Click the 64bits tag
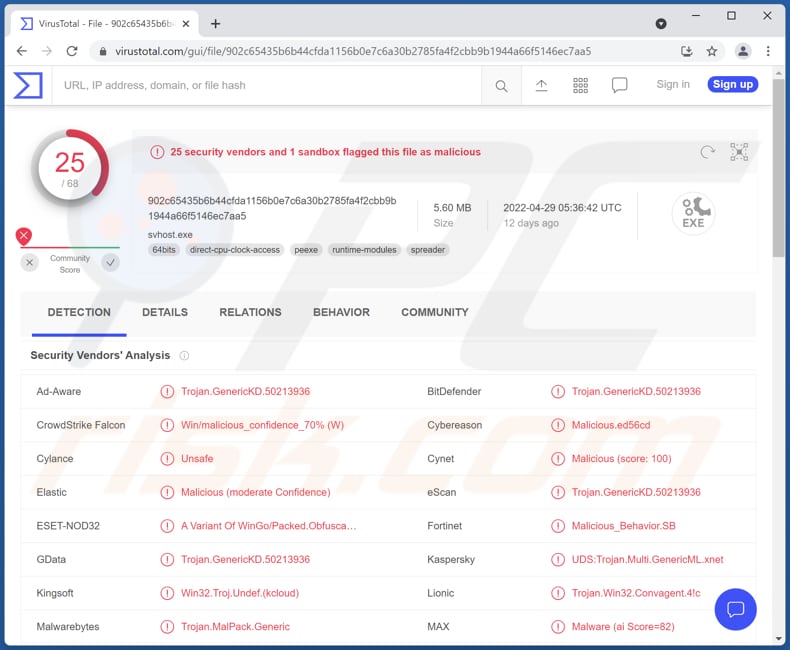Viewport: 790px width, 650px height. pos(164,250)
